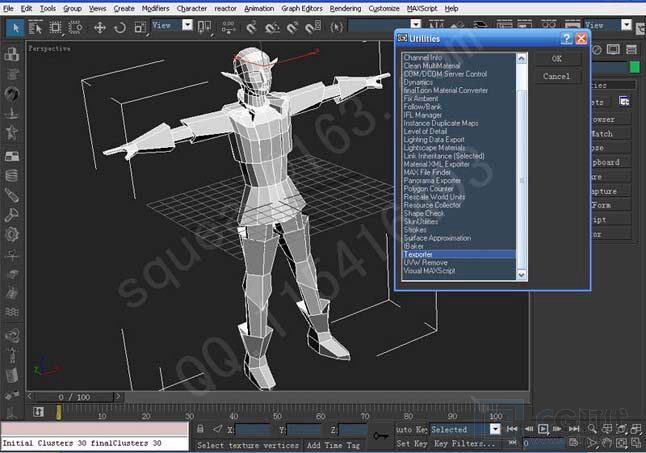
Task: Toggle window/crossing selection mode
Action: pos(75,28)
